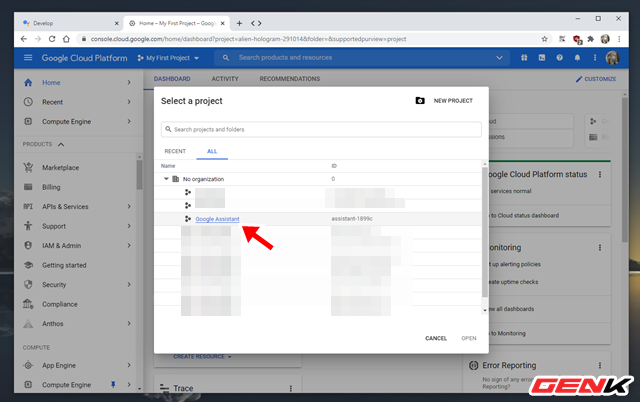Open browser extensions puzzle icon
The width and height of the screenshot is (640, 402).
pyautogui.click(x=590, y=39)
